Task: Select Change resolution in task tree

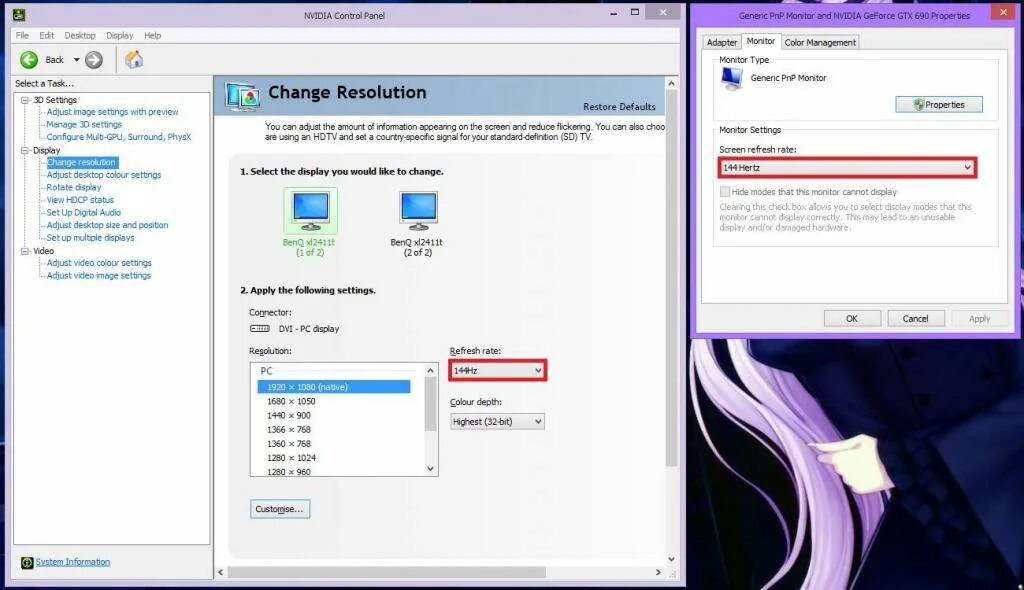Action: pos(82,162)
